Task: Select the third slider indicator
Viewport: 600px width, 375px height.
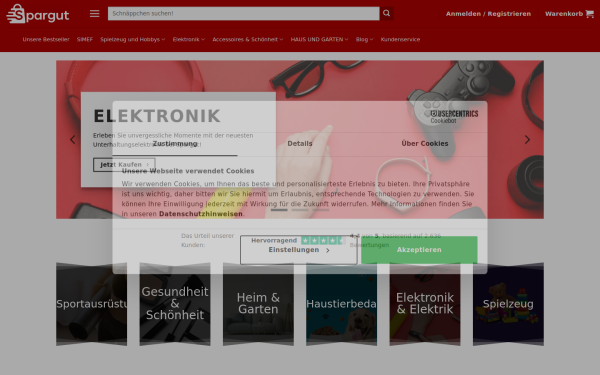Action: pyautogui.click(x=320, y=210)
